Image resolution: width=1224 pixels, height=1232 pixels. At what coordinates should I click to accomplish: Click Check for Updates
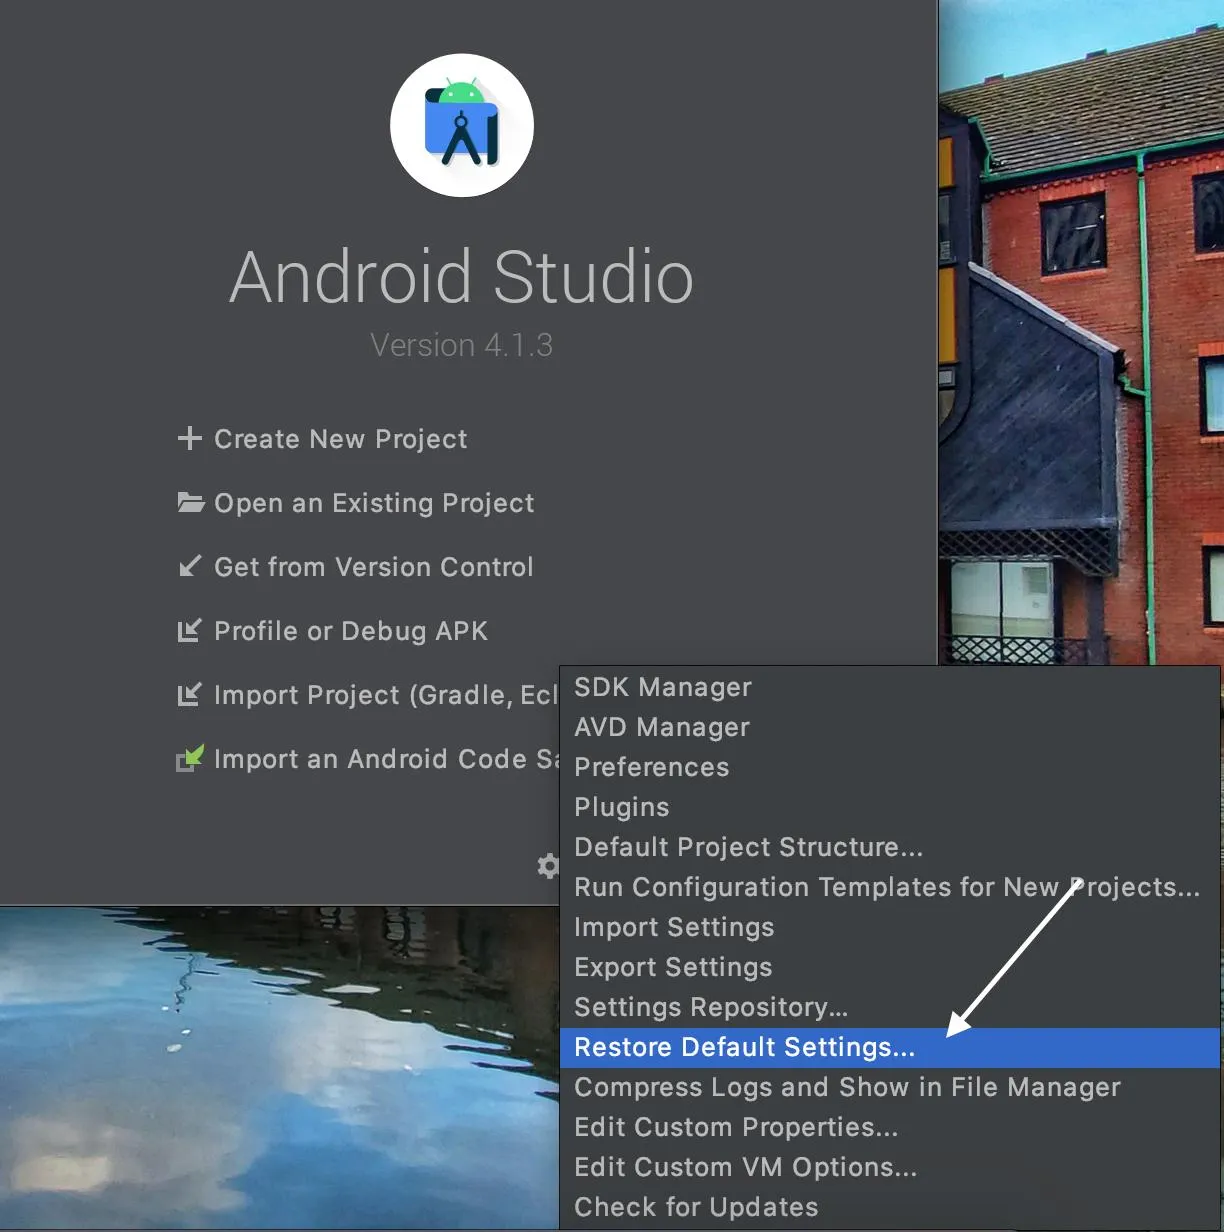coord(890,1207)
